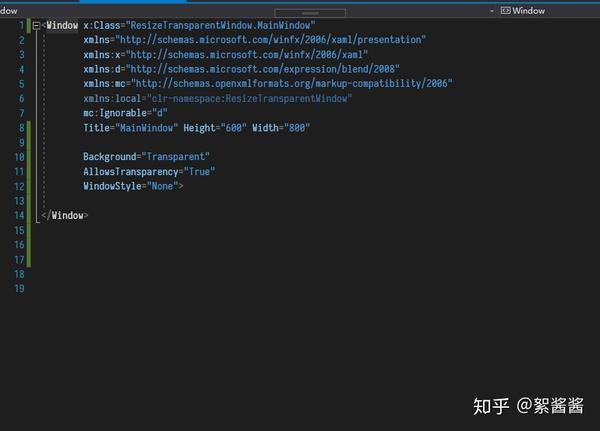This screenshot has width=600, height=431.
Task: Open the Window element navigation dropdown
Action: pyautogui.click(x=492, y=11)
